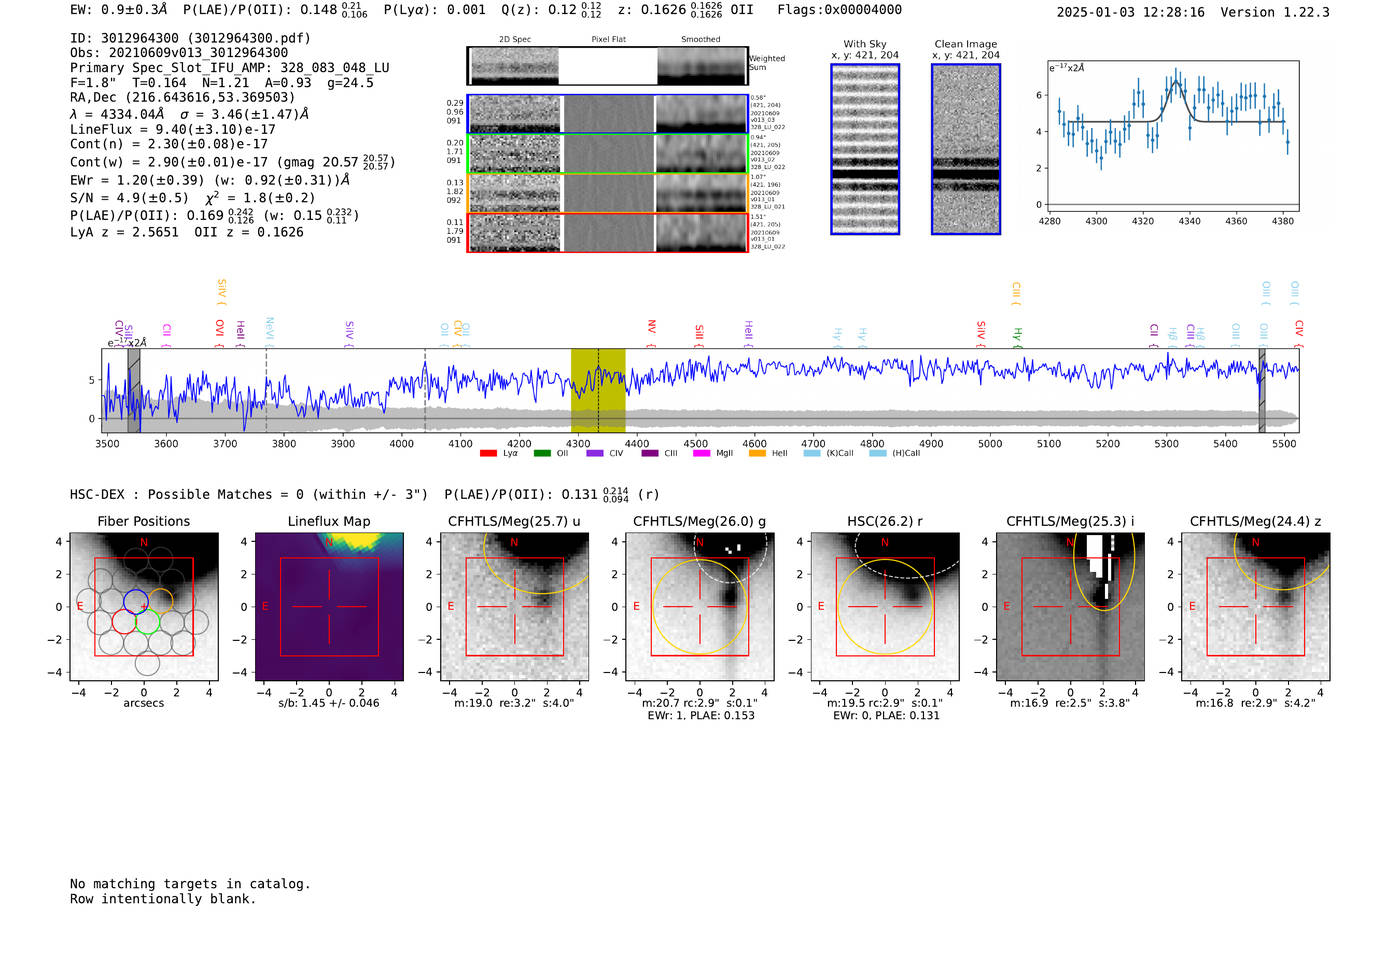Click the dashed vertical line near 4040
This screenshot has width=1400, height=953.
(425, 390)
